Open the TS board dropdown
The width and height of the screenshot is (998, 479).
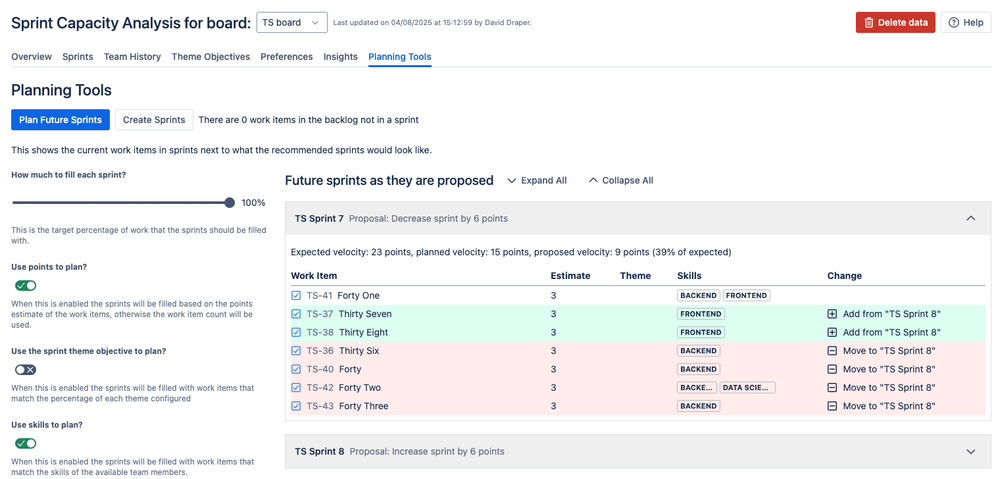coord(292,22)
